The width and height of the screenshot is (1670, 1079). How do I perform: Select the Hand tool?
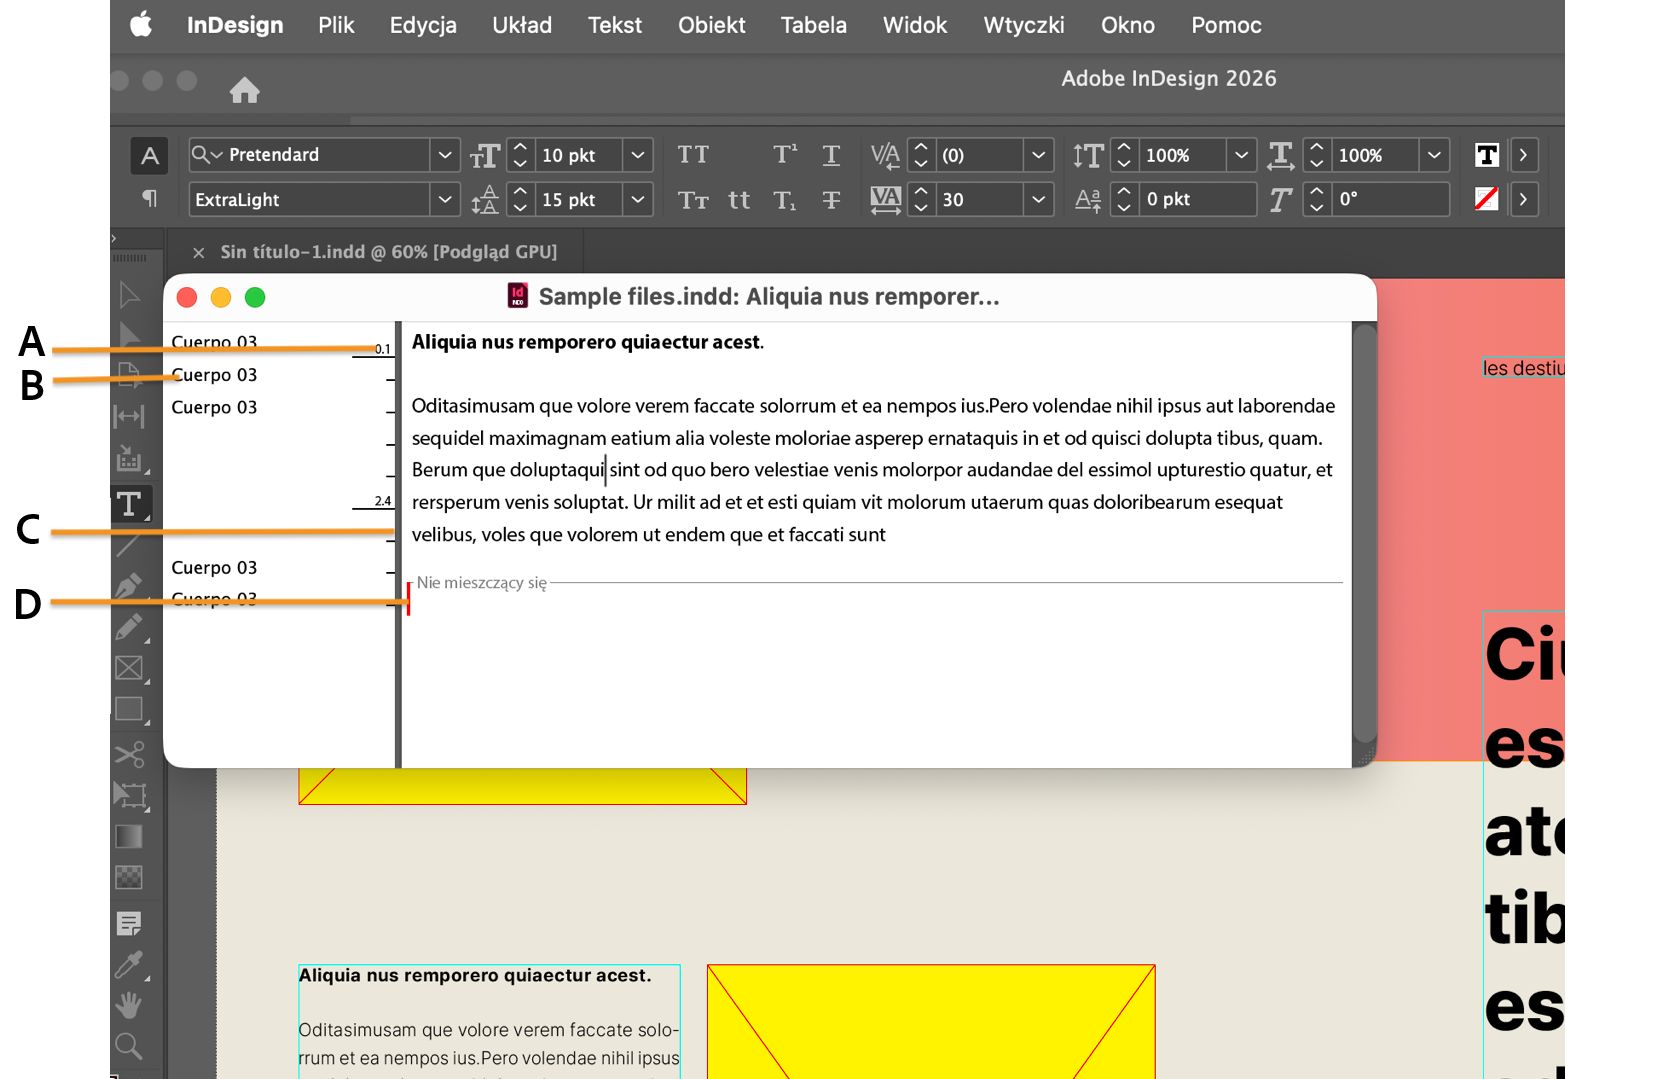click(129, 1005)
